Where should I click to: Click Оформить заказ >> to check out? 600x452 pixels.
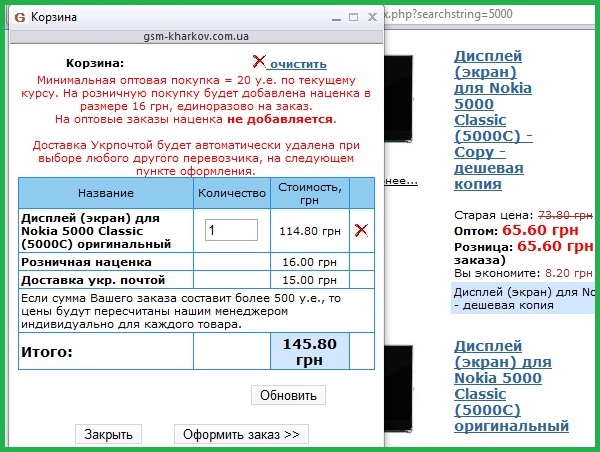[x=241, y=434]
